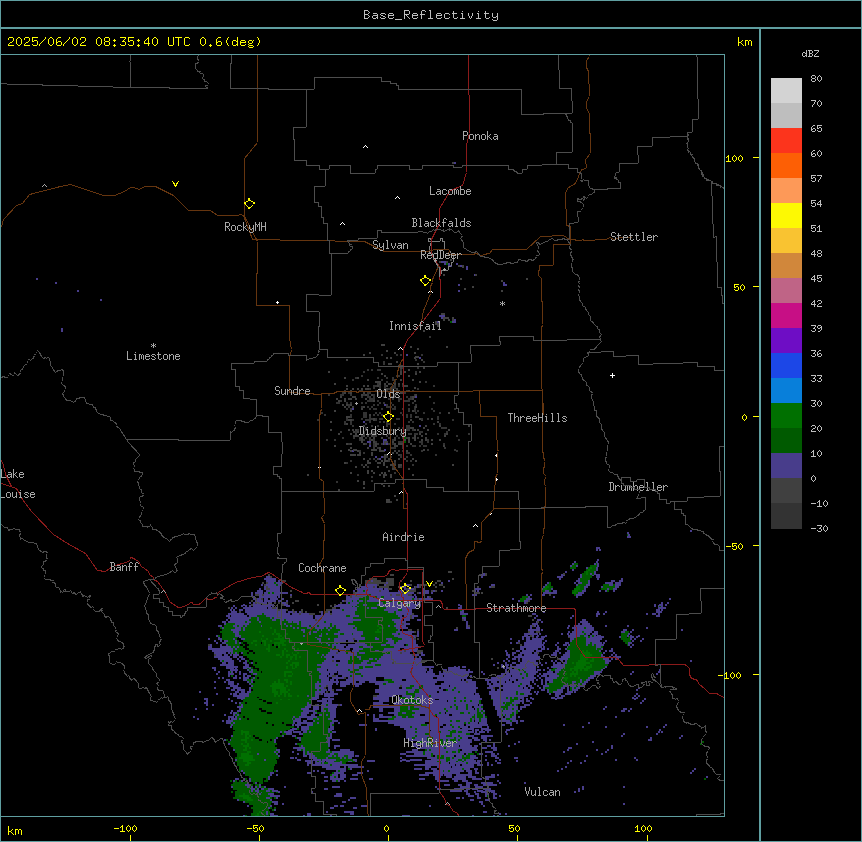Click the 80 value on dBZ scale

tap(816, 79)
